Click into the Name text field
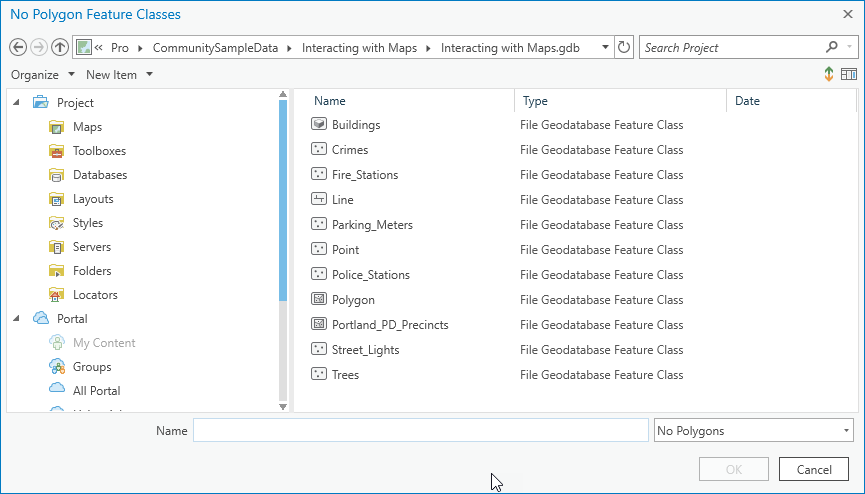Viewport: 865px width, 494px height. pos(420,431)
